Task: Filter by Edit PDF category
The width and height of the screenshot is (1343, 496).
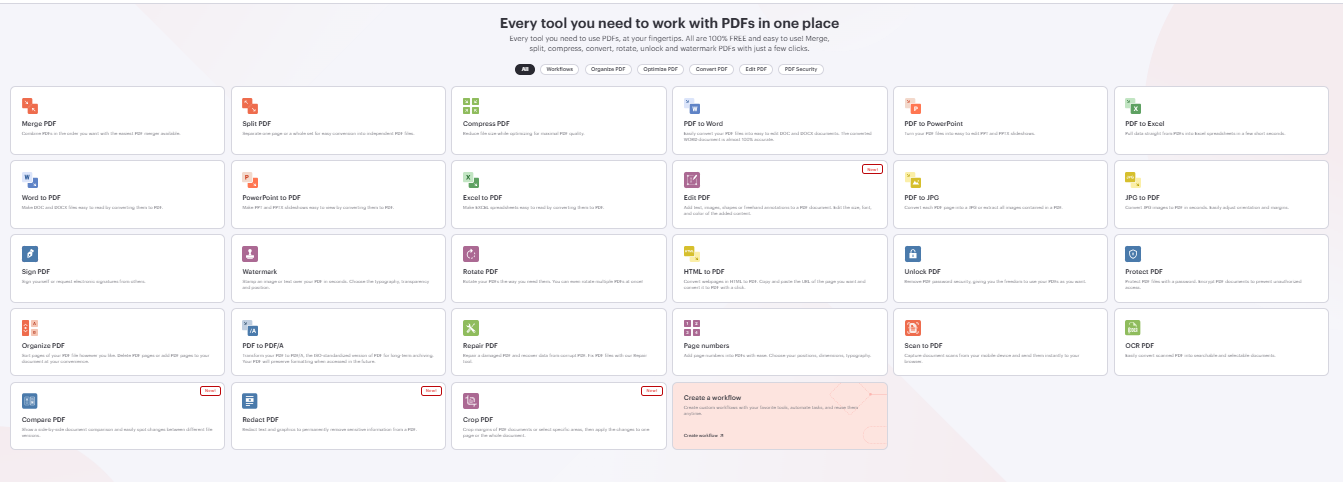Action: [756, 69]
